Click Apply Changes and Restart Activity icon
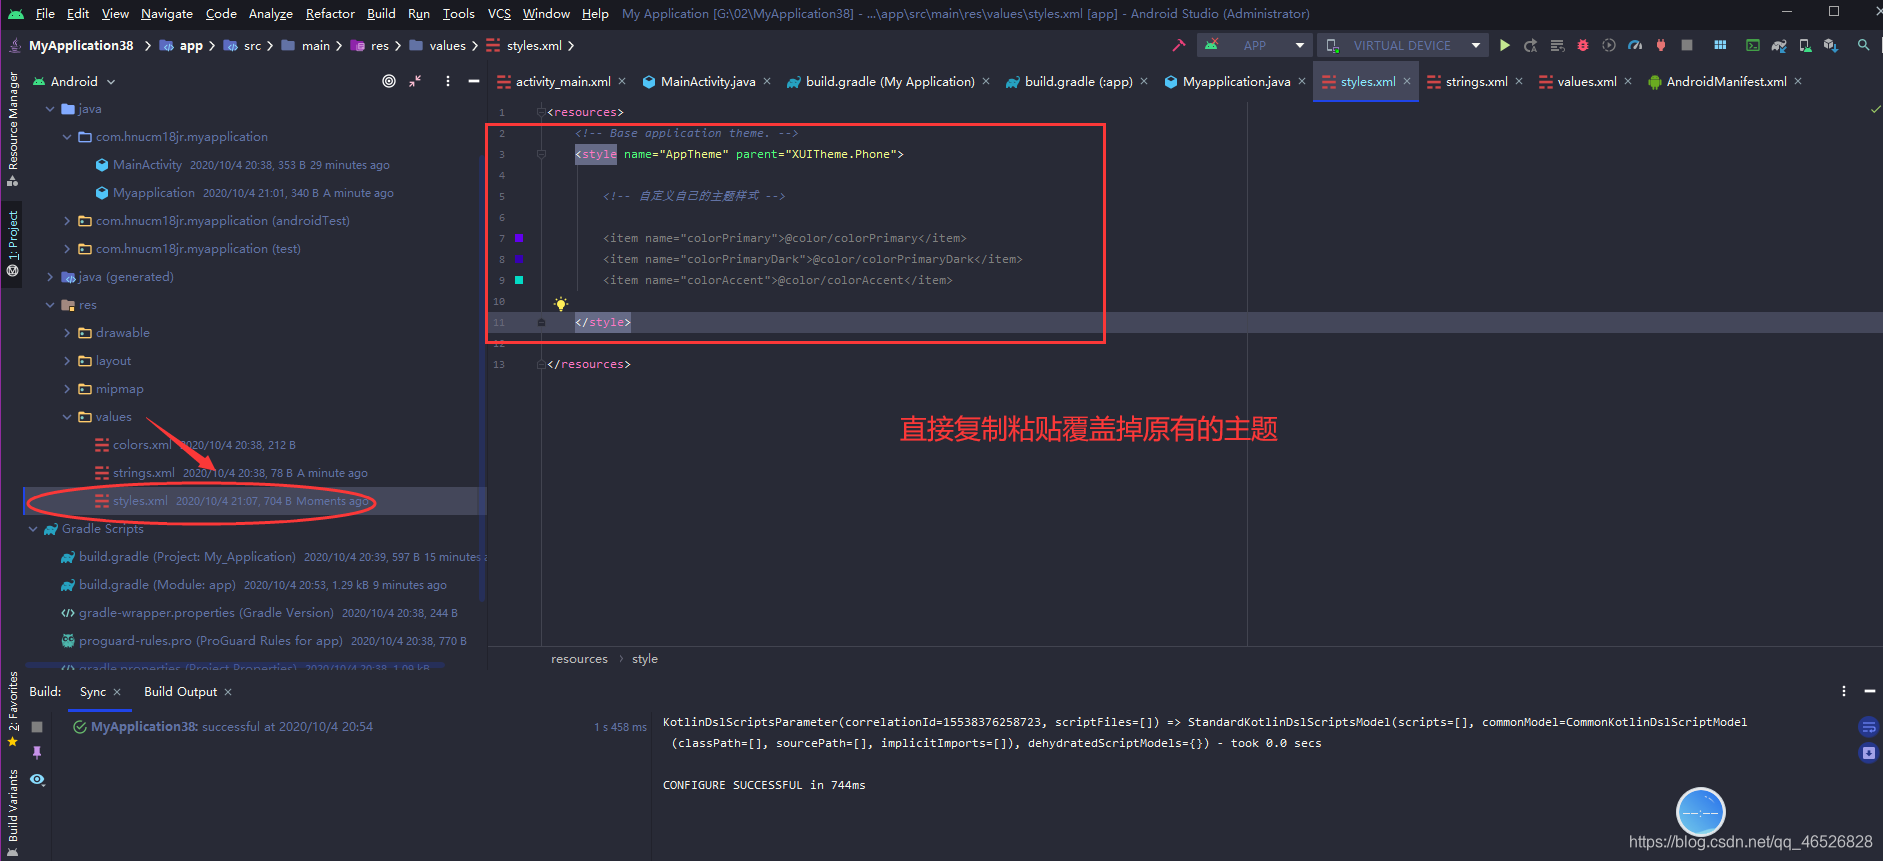 [x=1531, y=45]
